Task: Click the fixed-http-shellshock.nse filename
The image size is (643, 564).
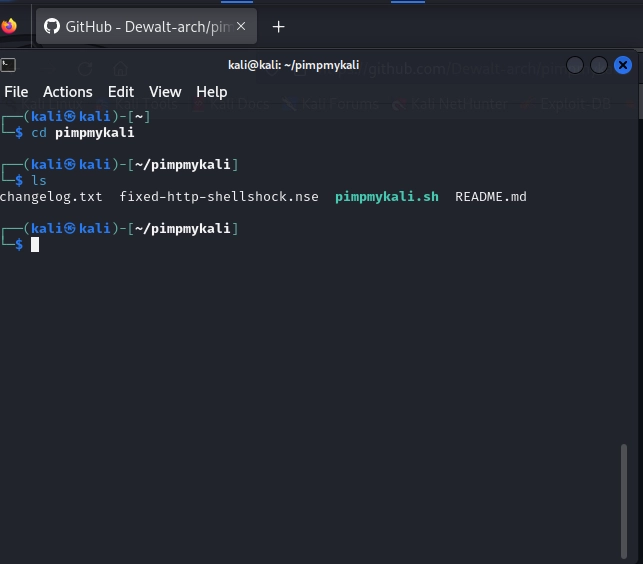Action: tap(219, 197)
